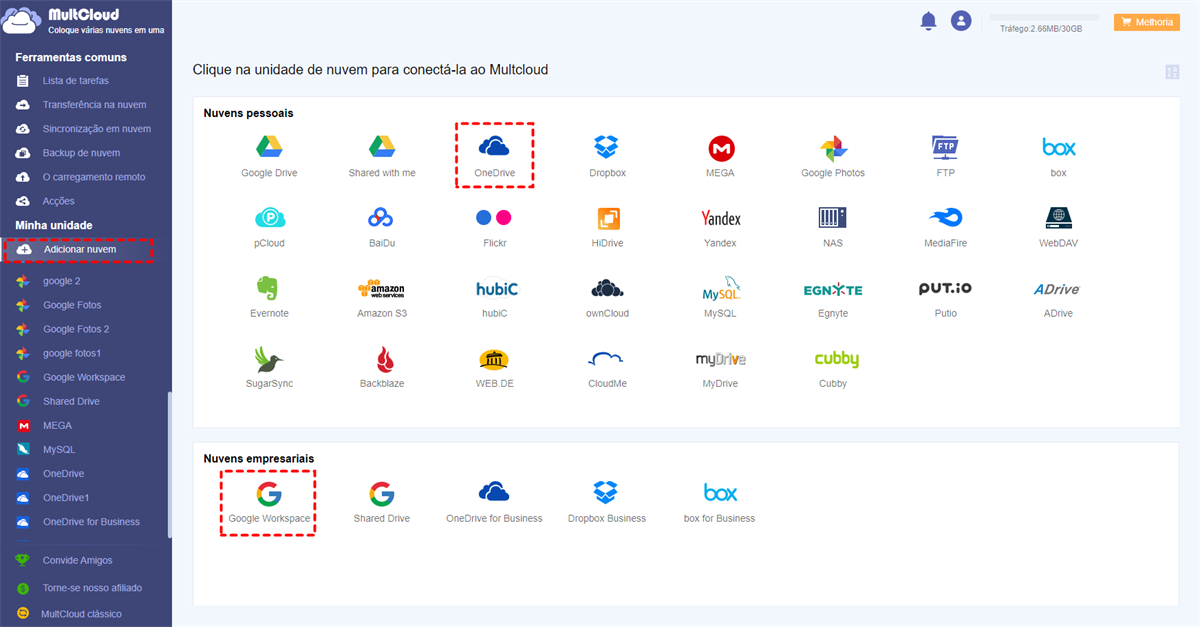Open the user account avatar

961,21
